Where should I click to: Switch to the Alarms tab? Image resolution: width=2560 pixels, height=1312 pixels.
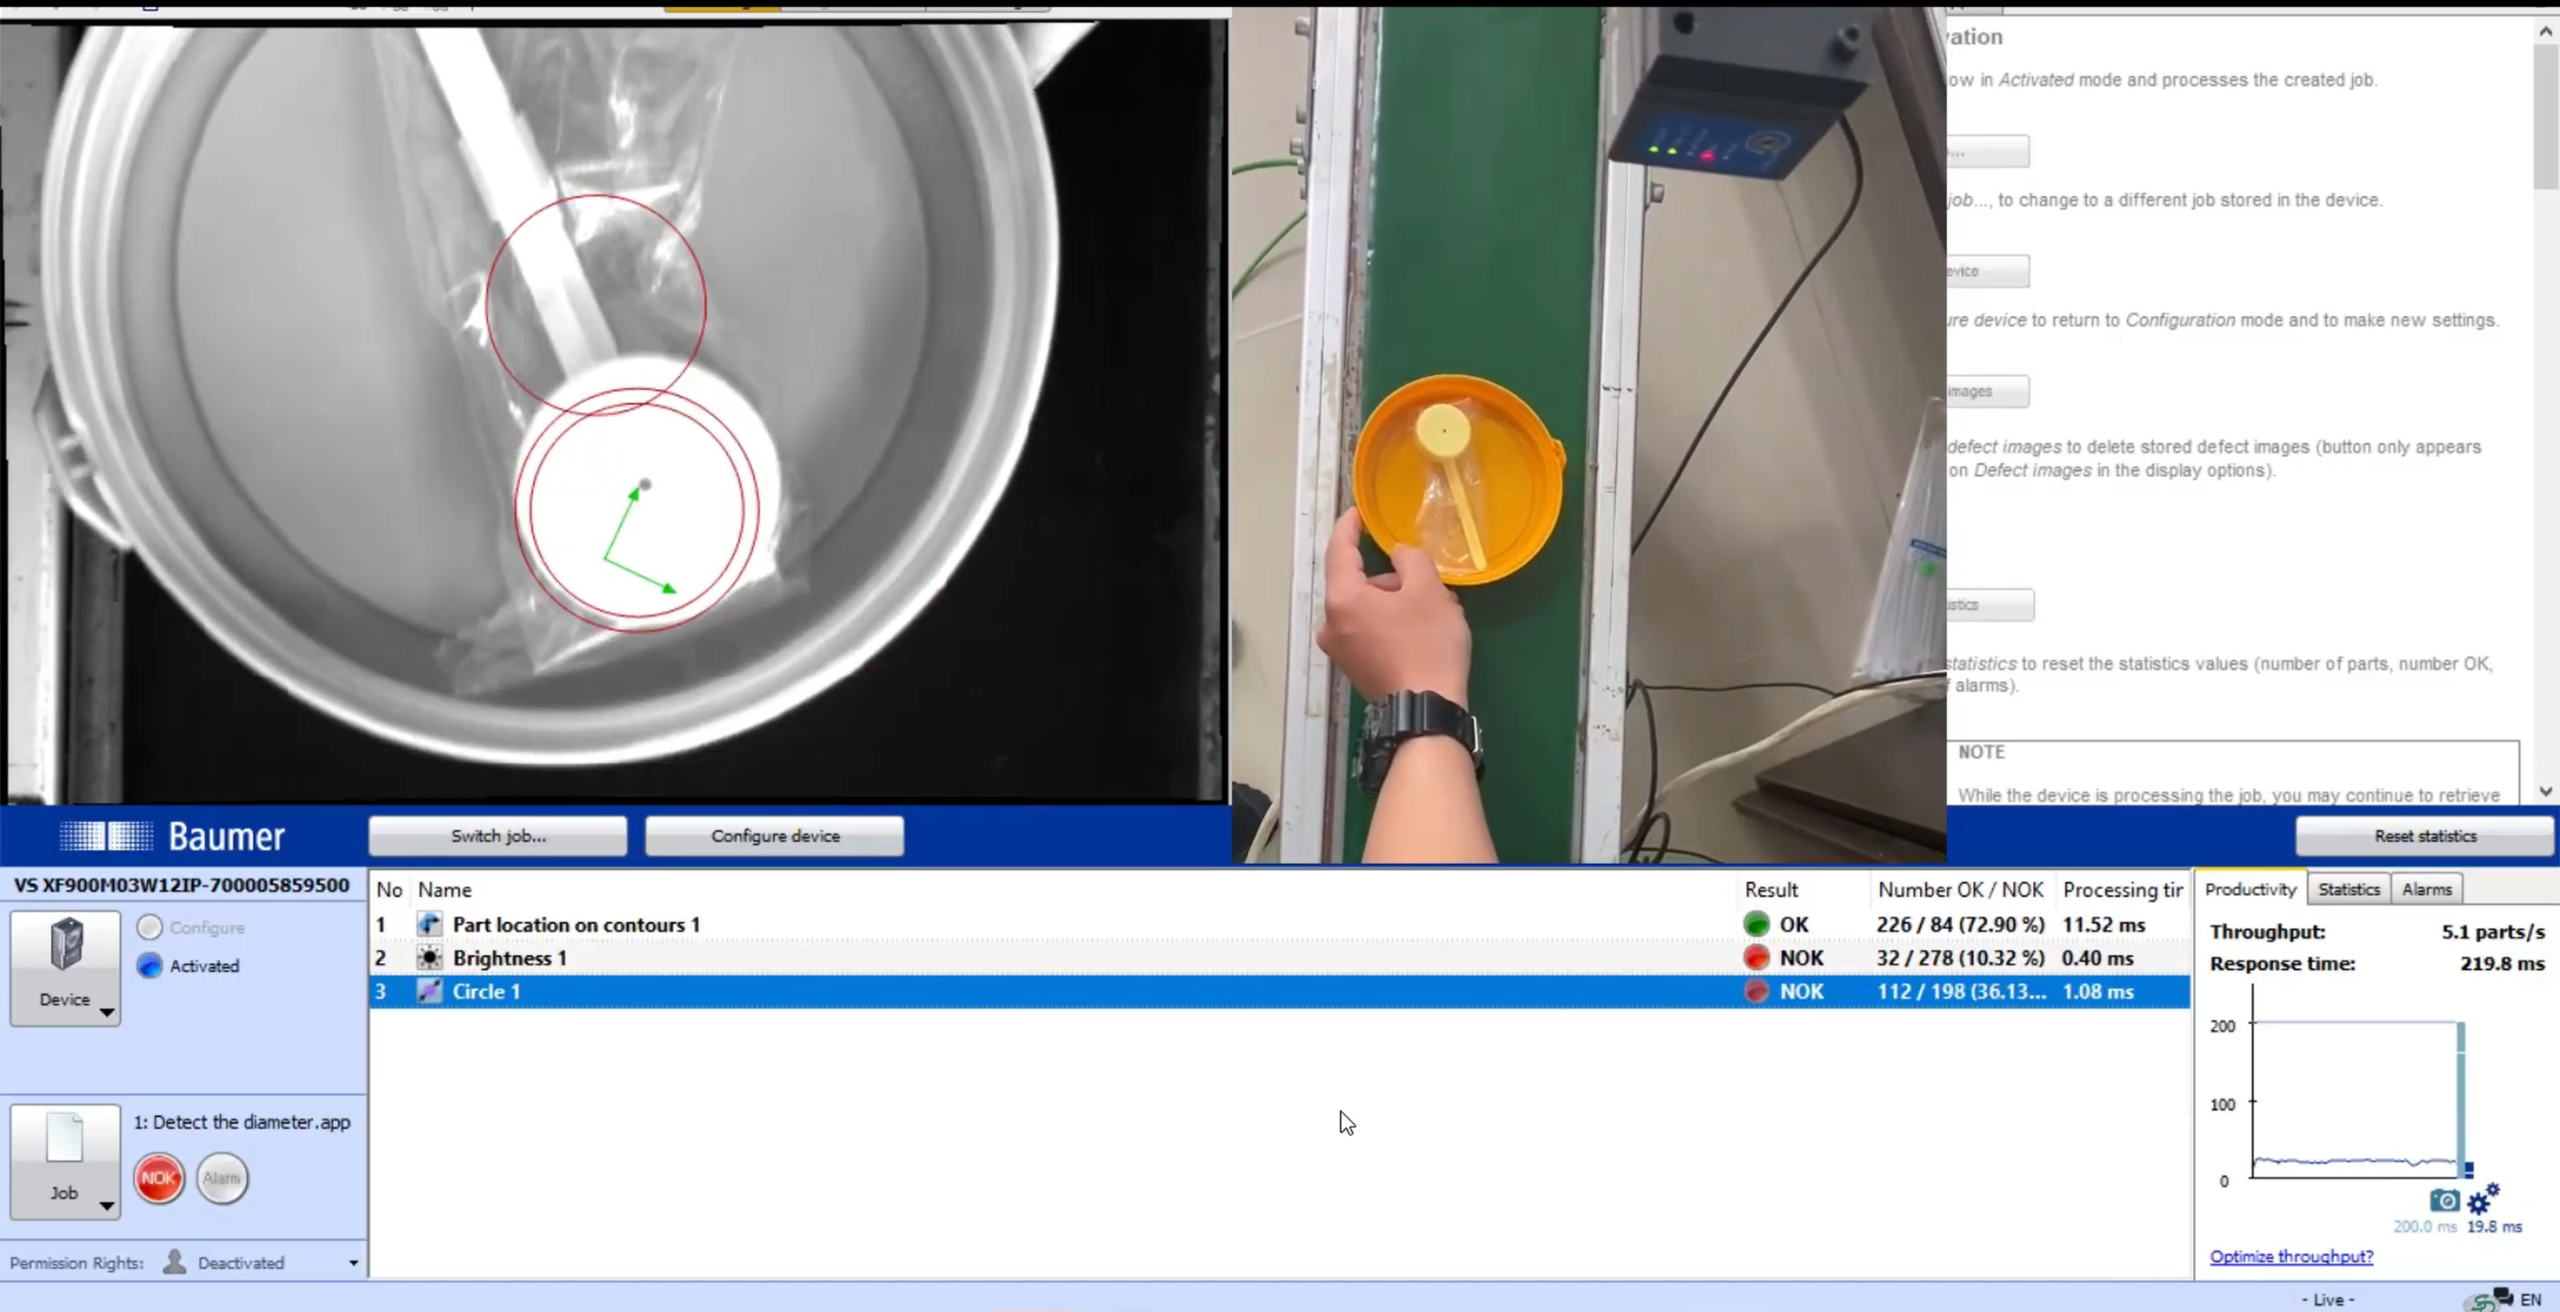pos(2426,889)
